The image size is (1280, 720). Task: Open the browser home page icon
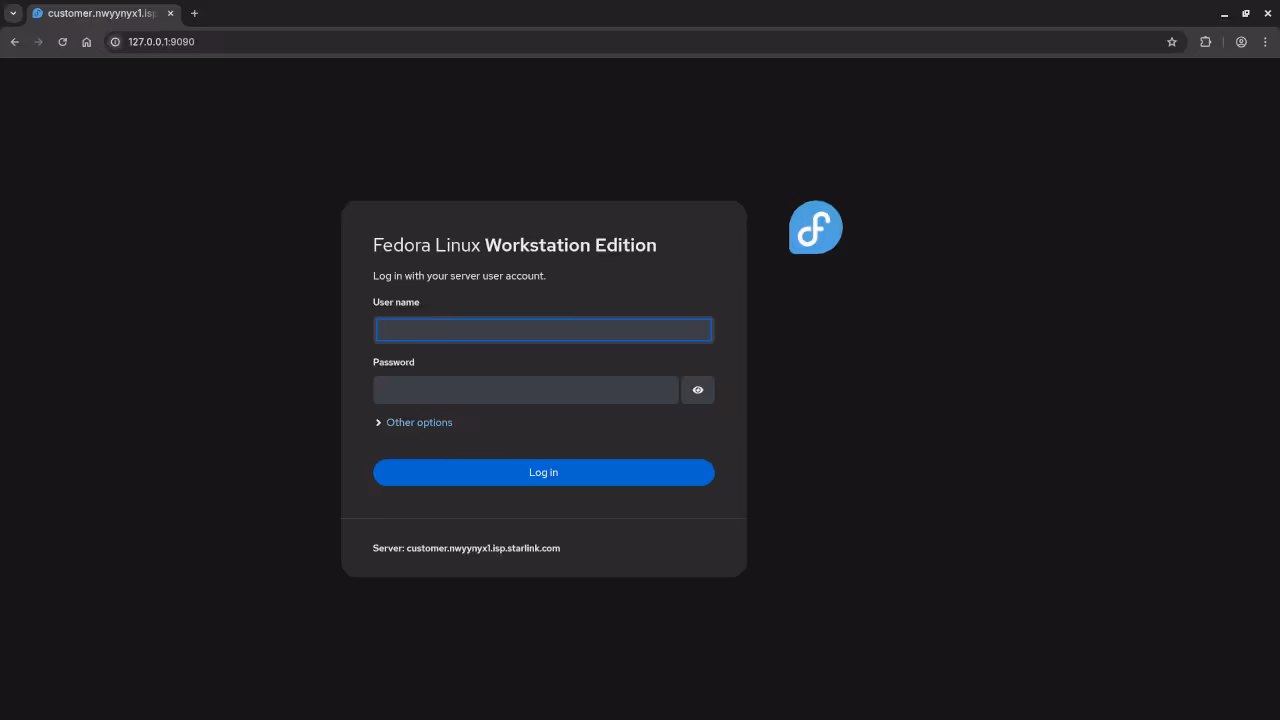point(87,42)
